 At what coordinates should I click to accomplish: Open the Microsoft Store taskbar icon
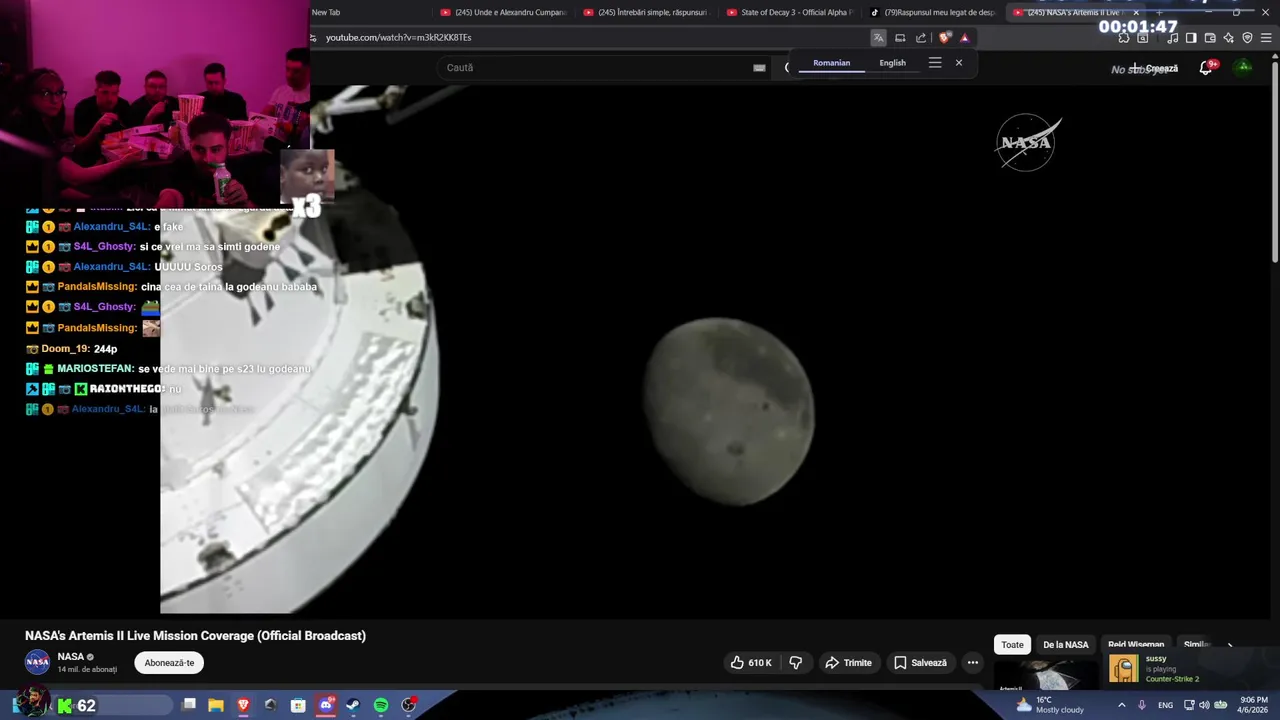pyautogui.click(x=298, y=705)
